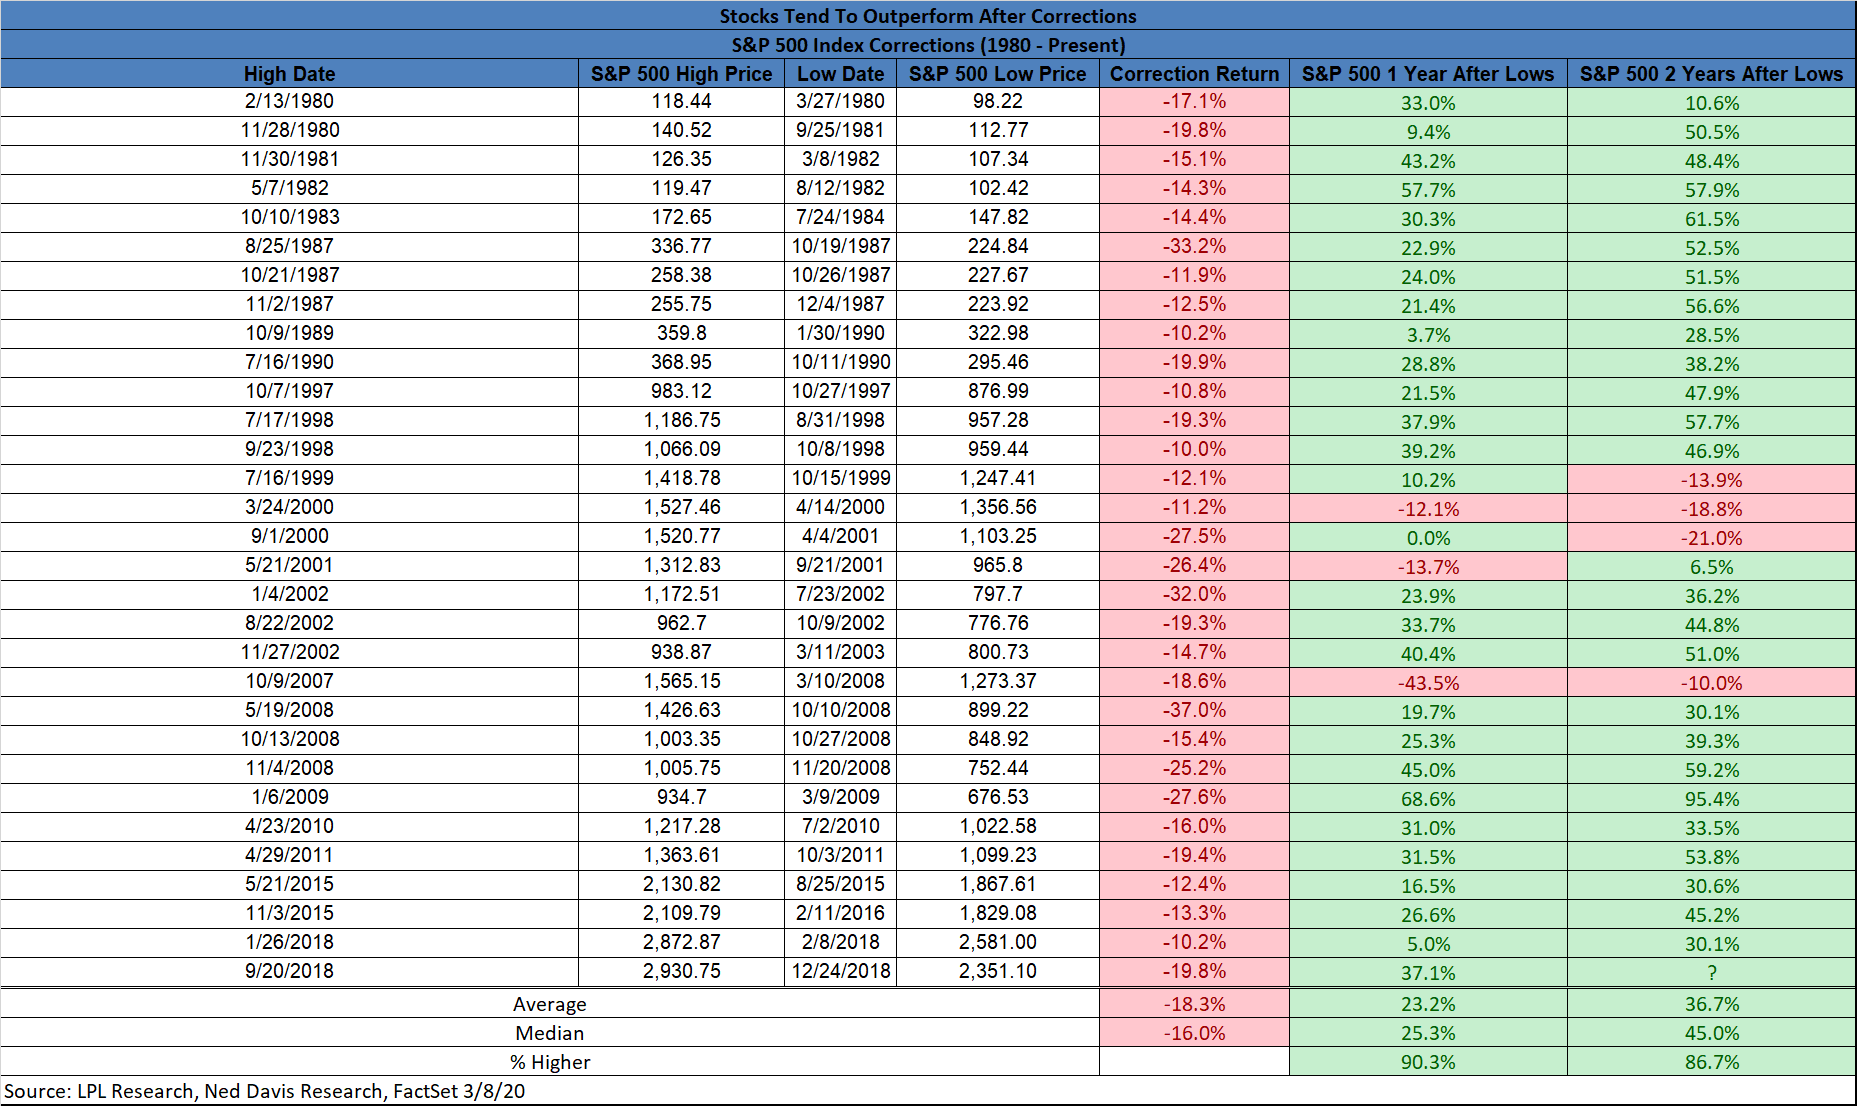Click the "Average" row label
The image size is (1857, 1106).
(549, 1004)
